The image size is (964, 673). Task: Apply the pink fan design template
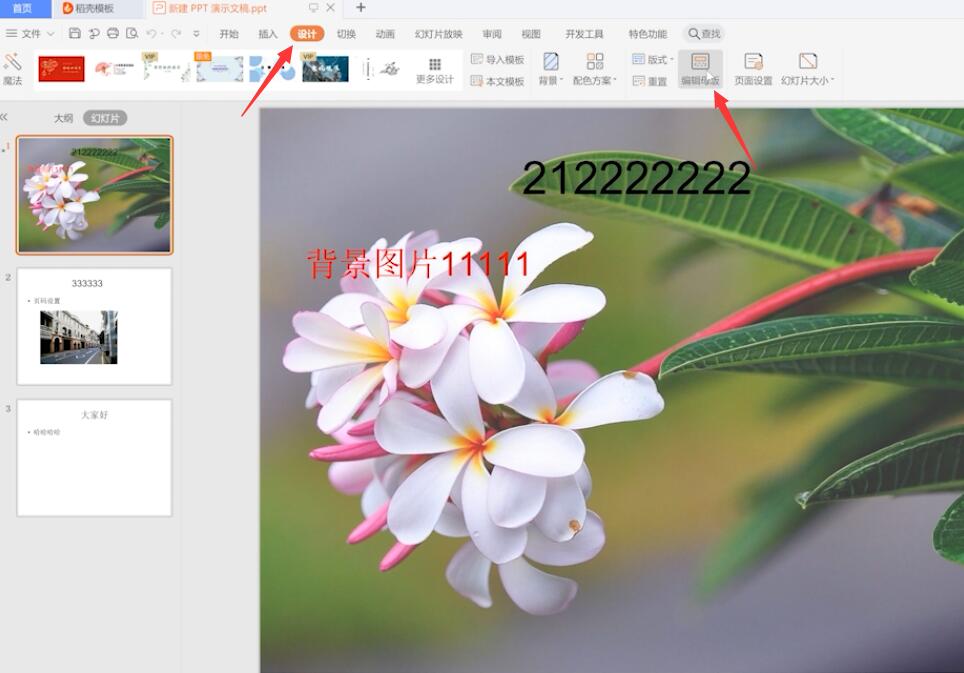[x=114, y=69]
